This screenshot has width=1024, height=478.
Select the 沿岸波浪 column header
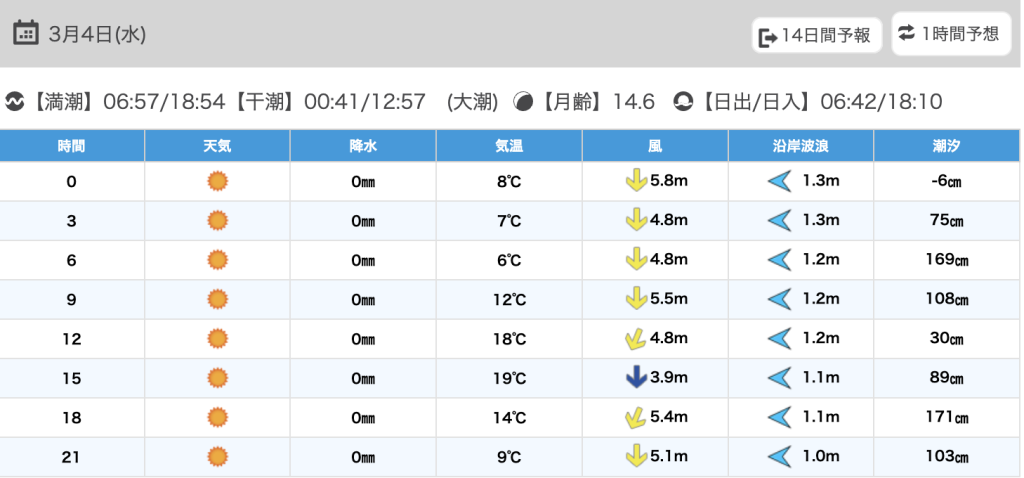click(800, 146)
